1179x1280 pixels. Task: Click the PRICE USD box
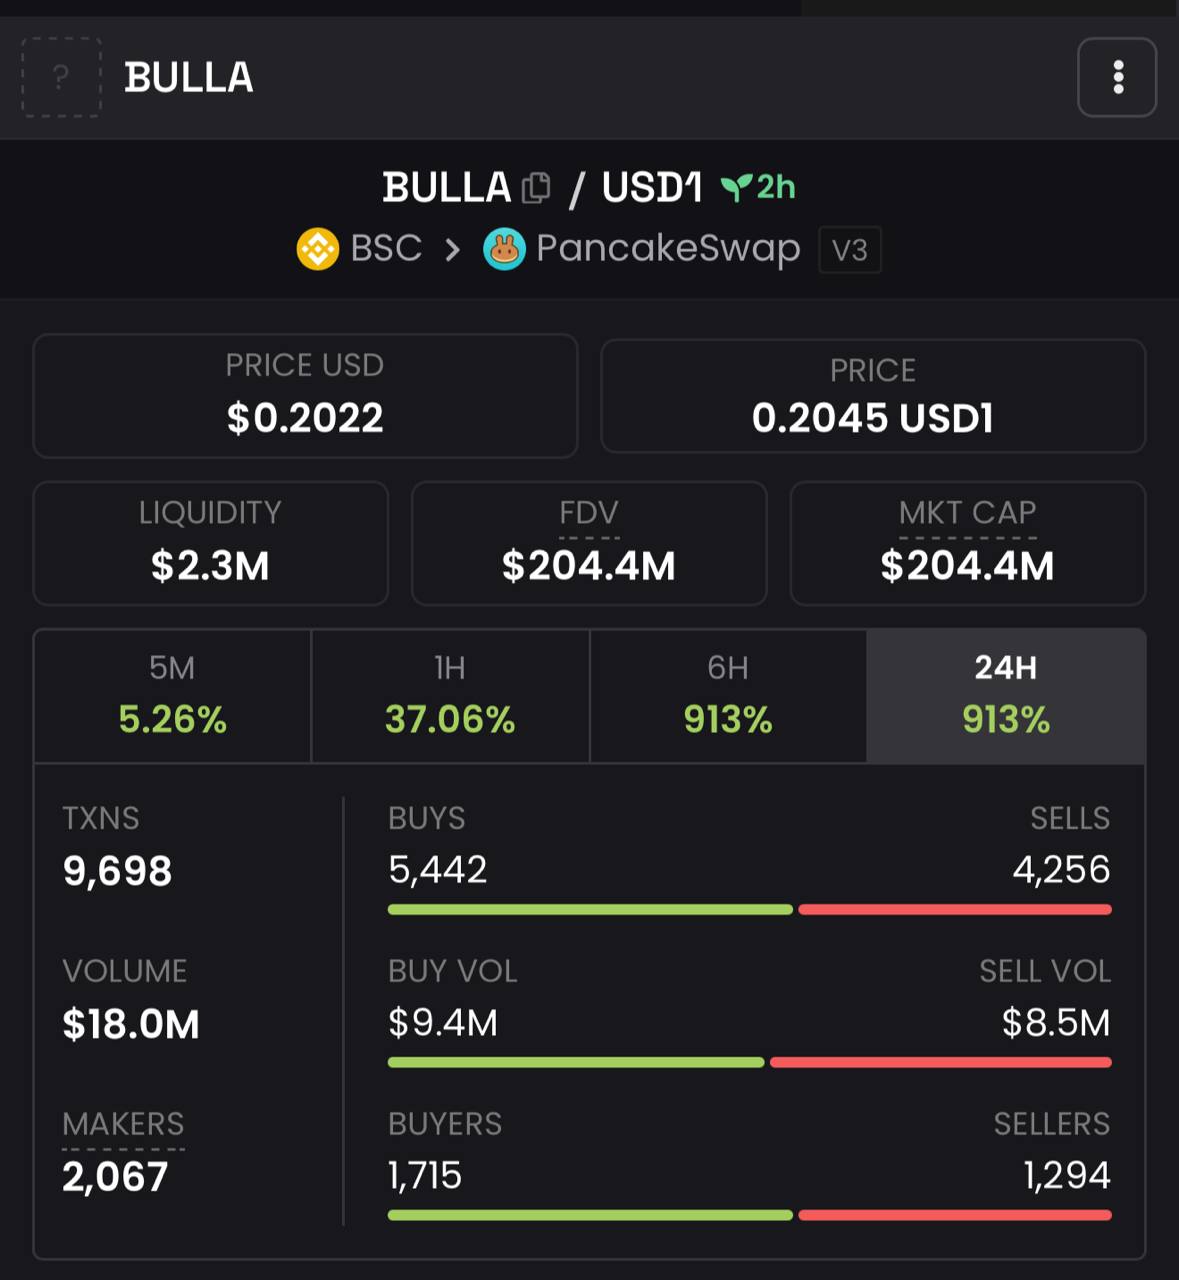click(305, 396)
